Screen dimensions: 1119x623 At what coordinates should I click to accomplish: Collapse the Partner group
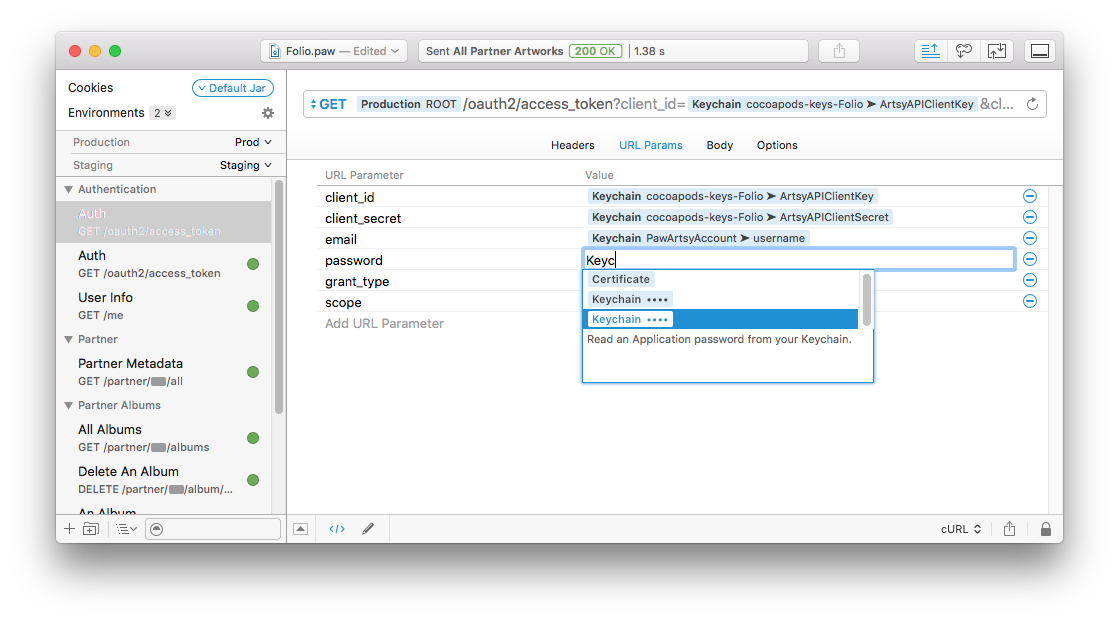pyautogui.click(x=69, y=339)
